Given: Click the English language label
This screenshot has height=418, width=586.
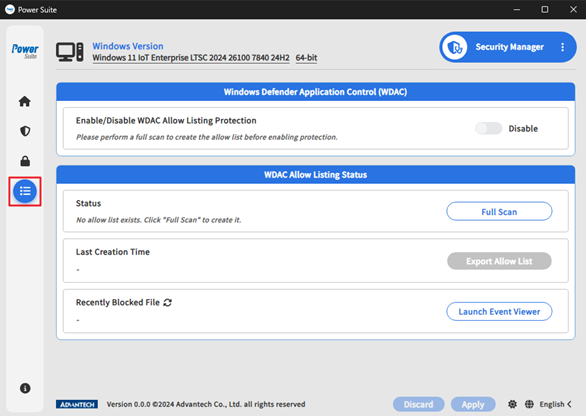Looking at the screenshot, I should (552, 404).
